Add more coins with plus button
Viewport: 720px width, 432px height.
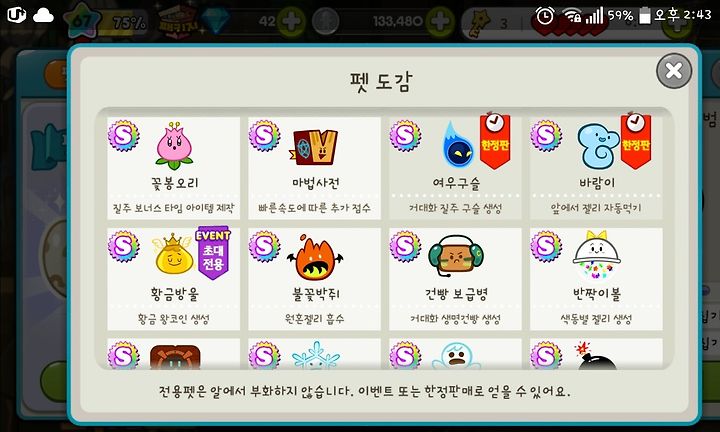(440, 21)
